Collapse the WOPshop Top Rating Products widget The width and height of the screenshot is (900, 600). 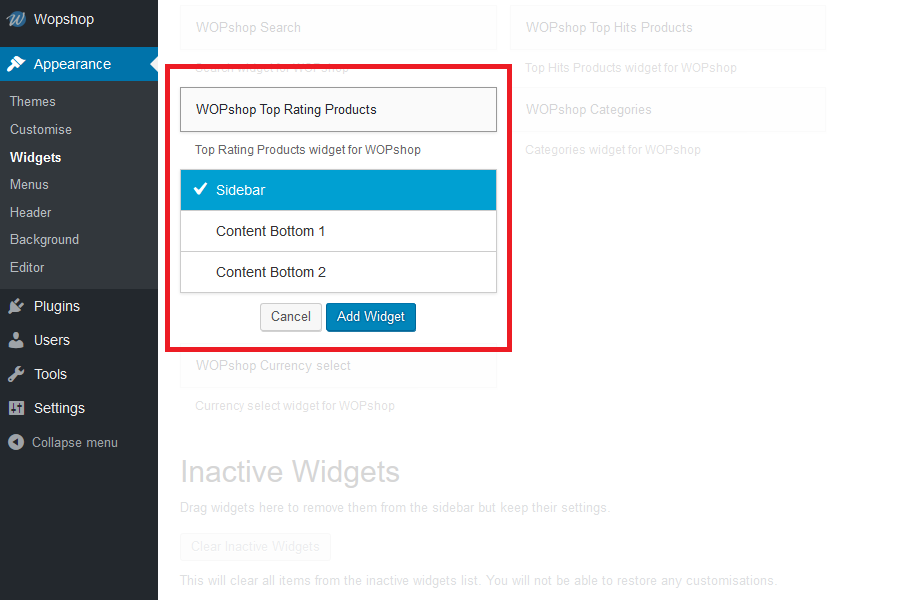tap(338, 110)
